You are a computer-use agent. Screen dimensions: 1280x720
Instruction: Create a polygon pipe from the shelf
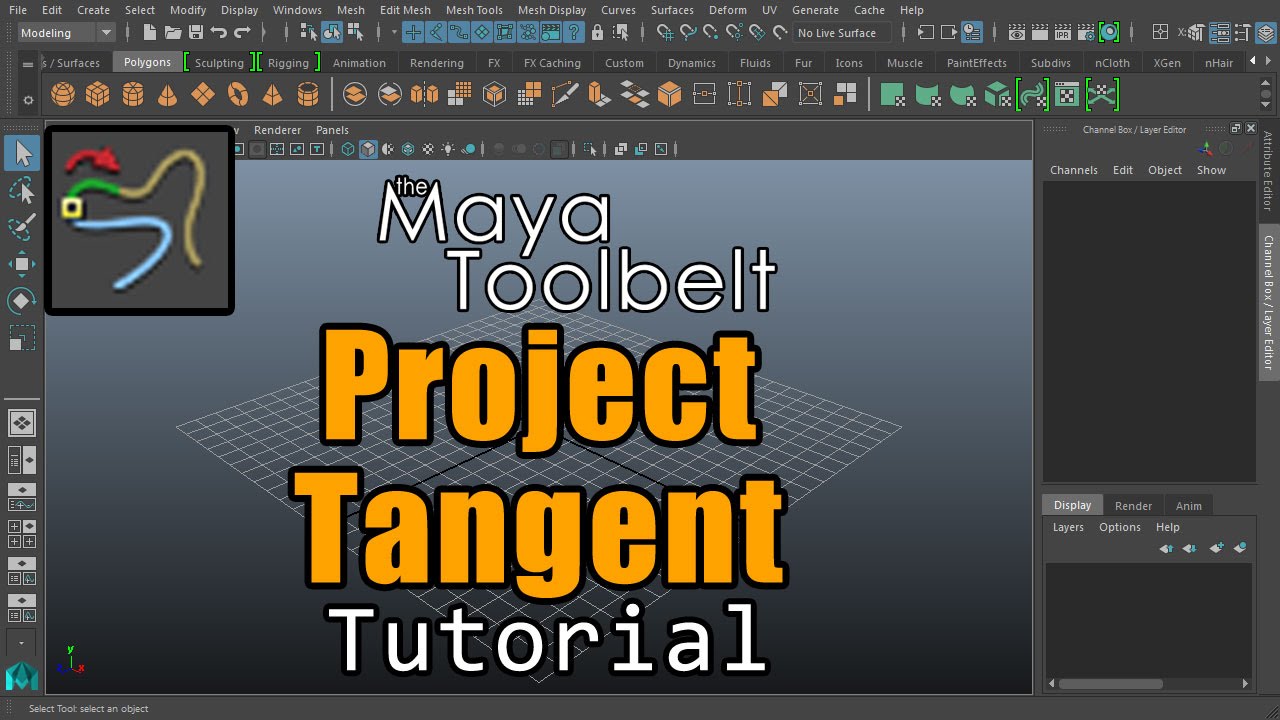tap(308, 95)
